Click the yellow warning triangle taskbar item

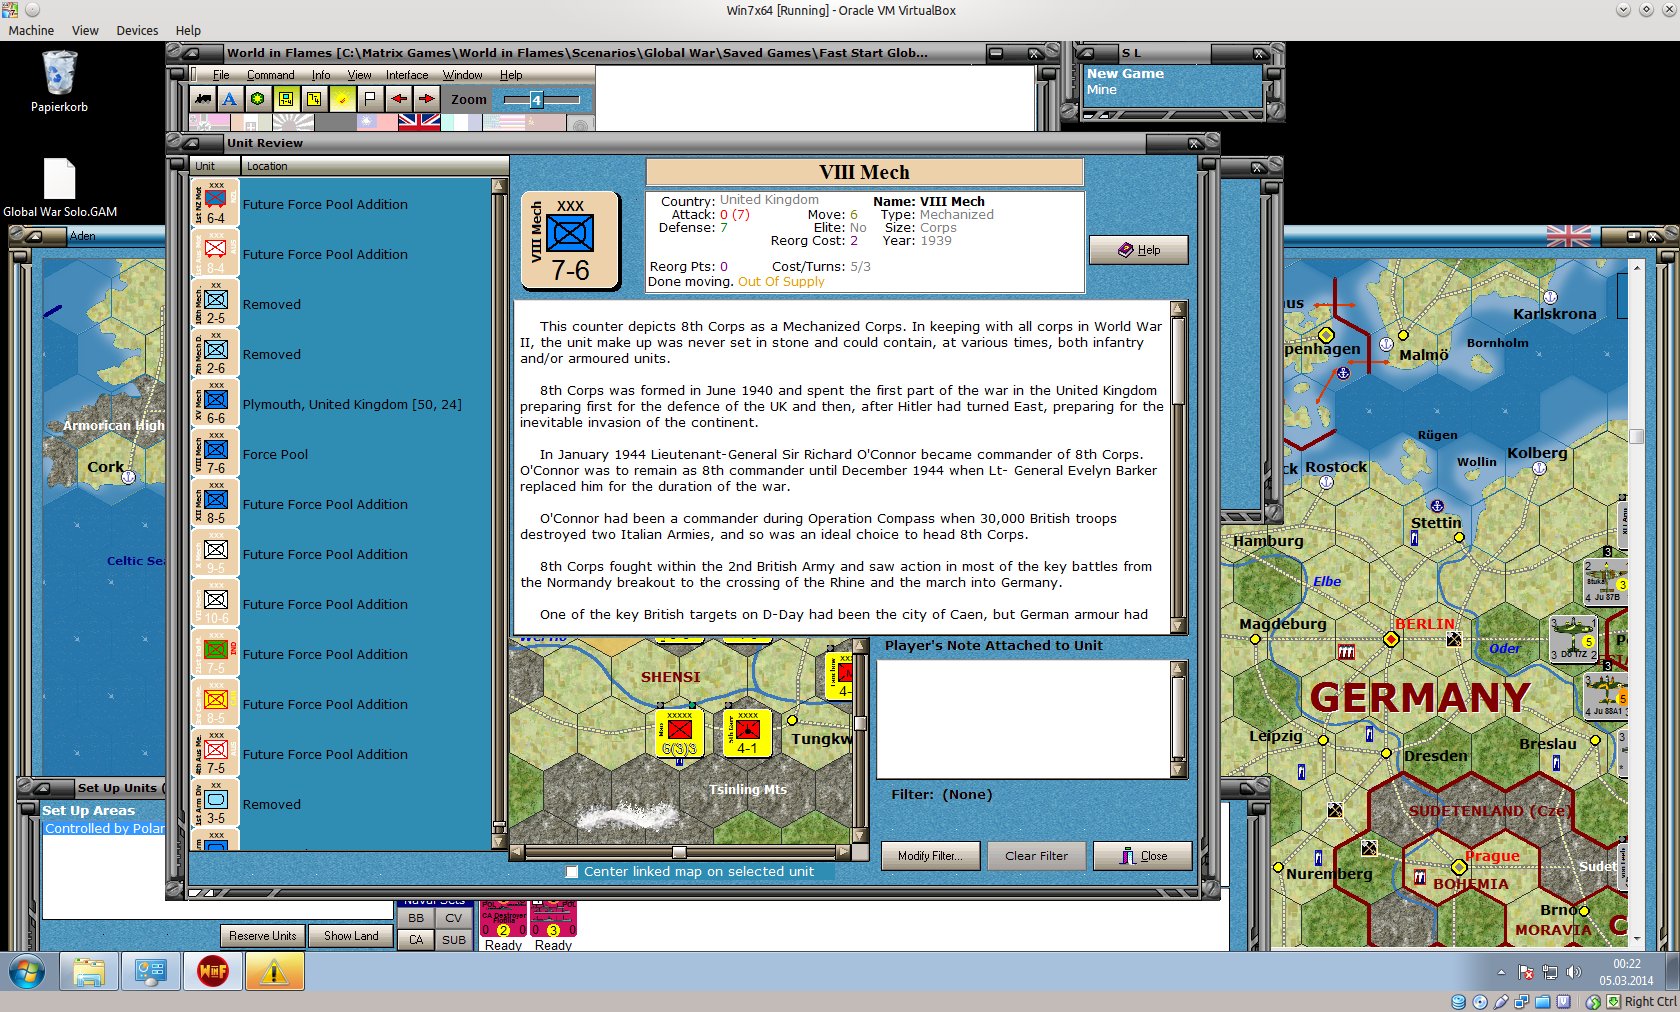(274, 971)
